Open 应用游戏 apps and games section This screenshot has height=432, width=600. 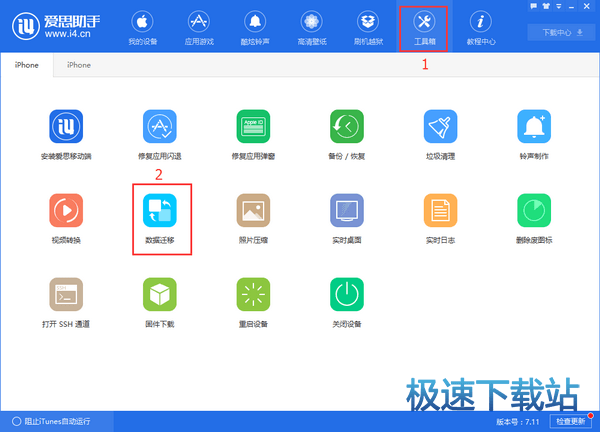(x=199, y=28)
